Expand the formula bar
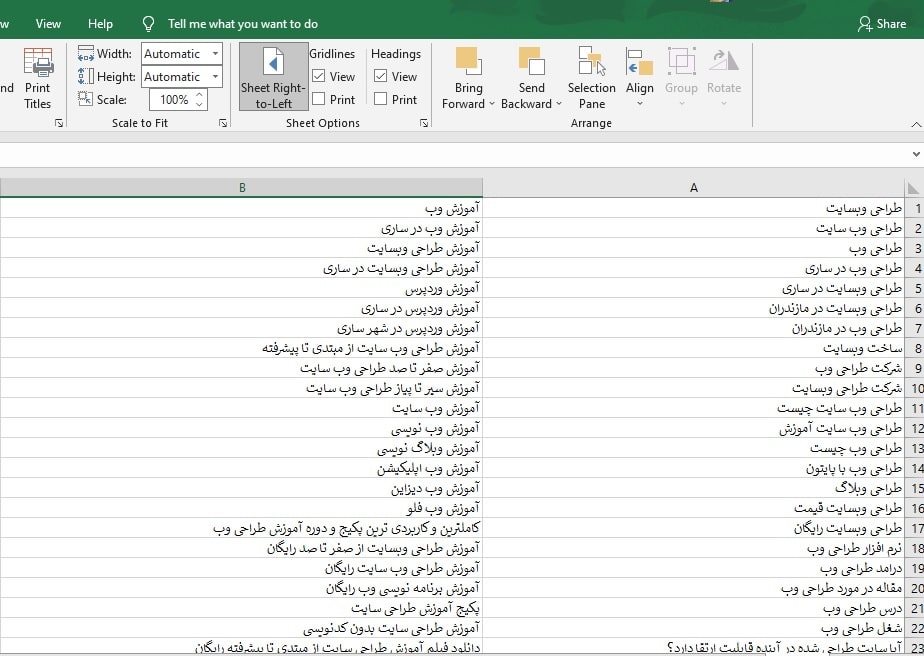 pos(916,154)
